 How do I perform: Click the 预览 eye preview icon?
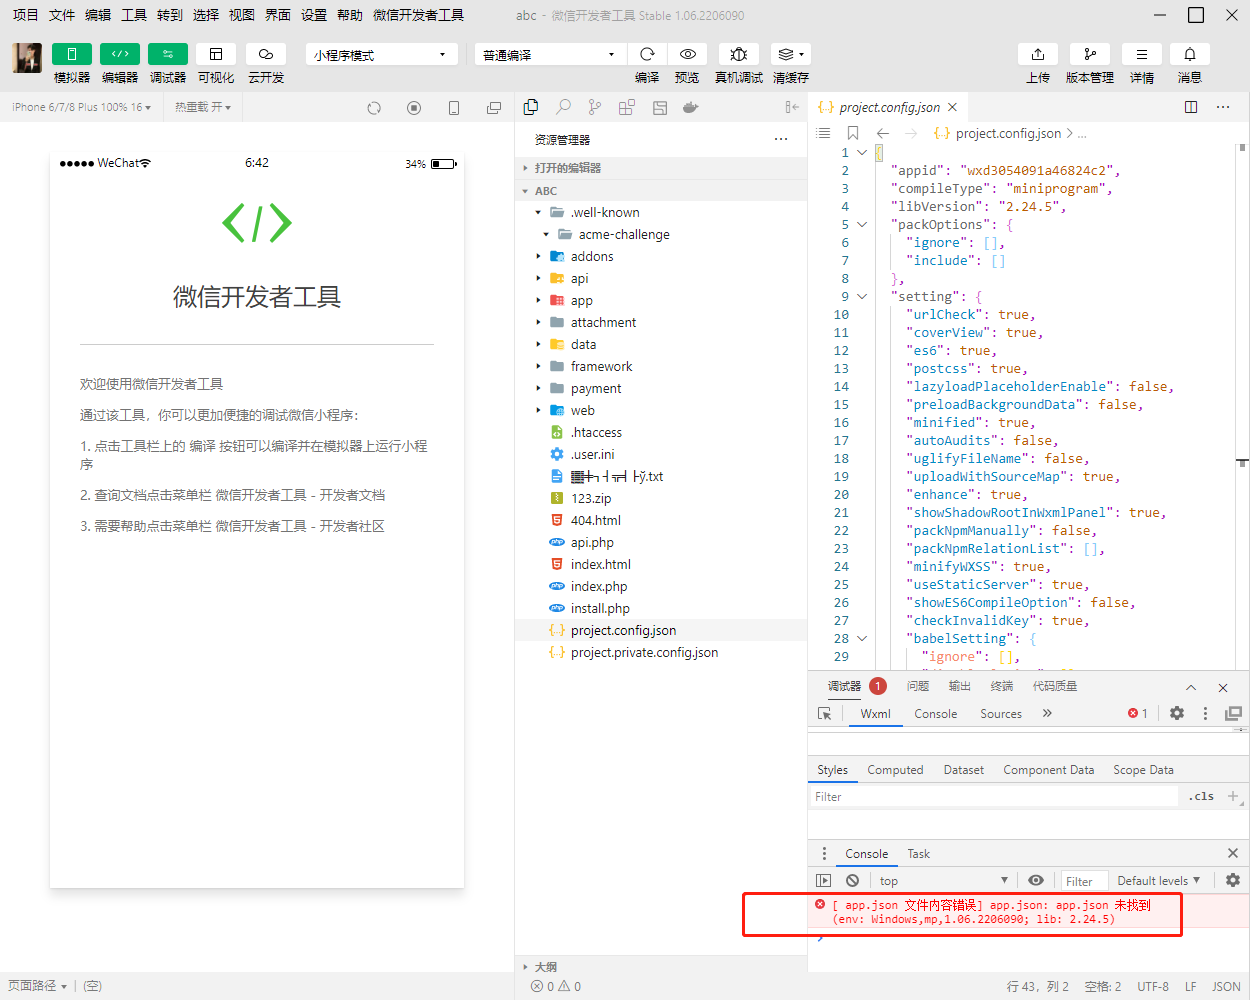[x=687, y=54]
